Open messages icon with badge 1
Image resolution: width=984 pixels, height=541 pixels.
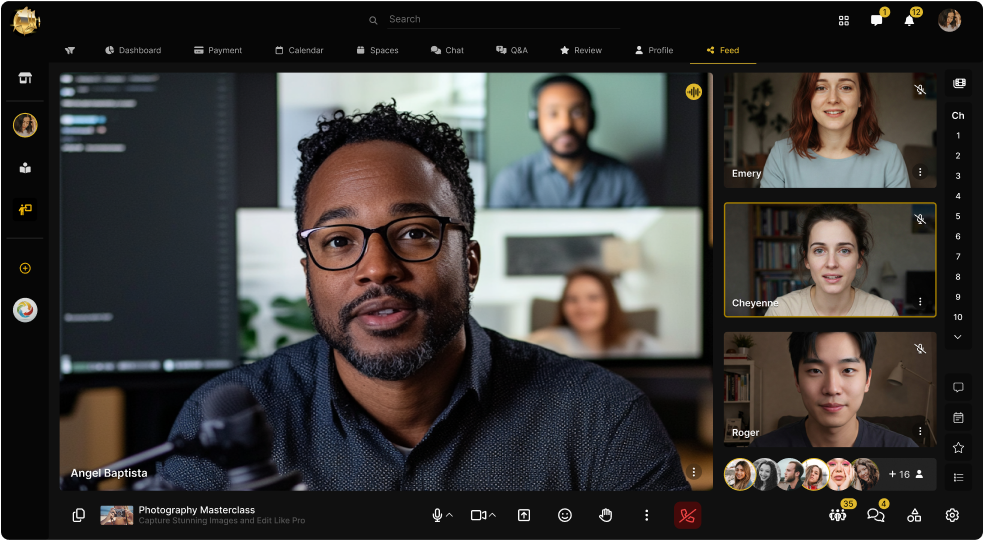coord(877,20)
